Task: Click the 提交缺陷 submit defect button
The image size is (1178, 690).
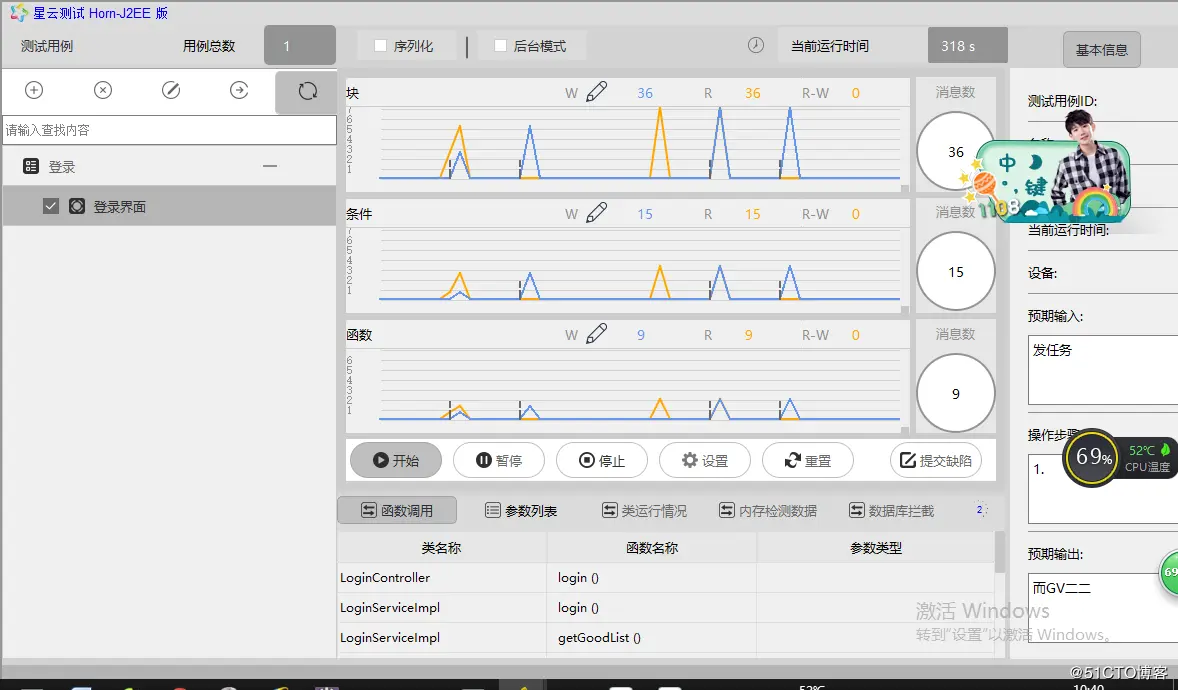Action: pyautogui.click(x=936, y=460)
